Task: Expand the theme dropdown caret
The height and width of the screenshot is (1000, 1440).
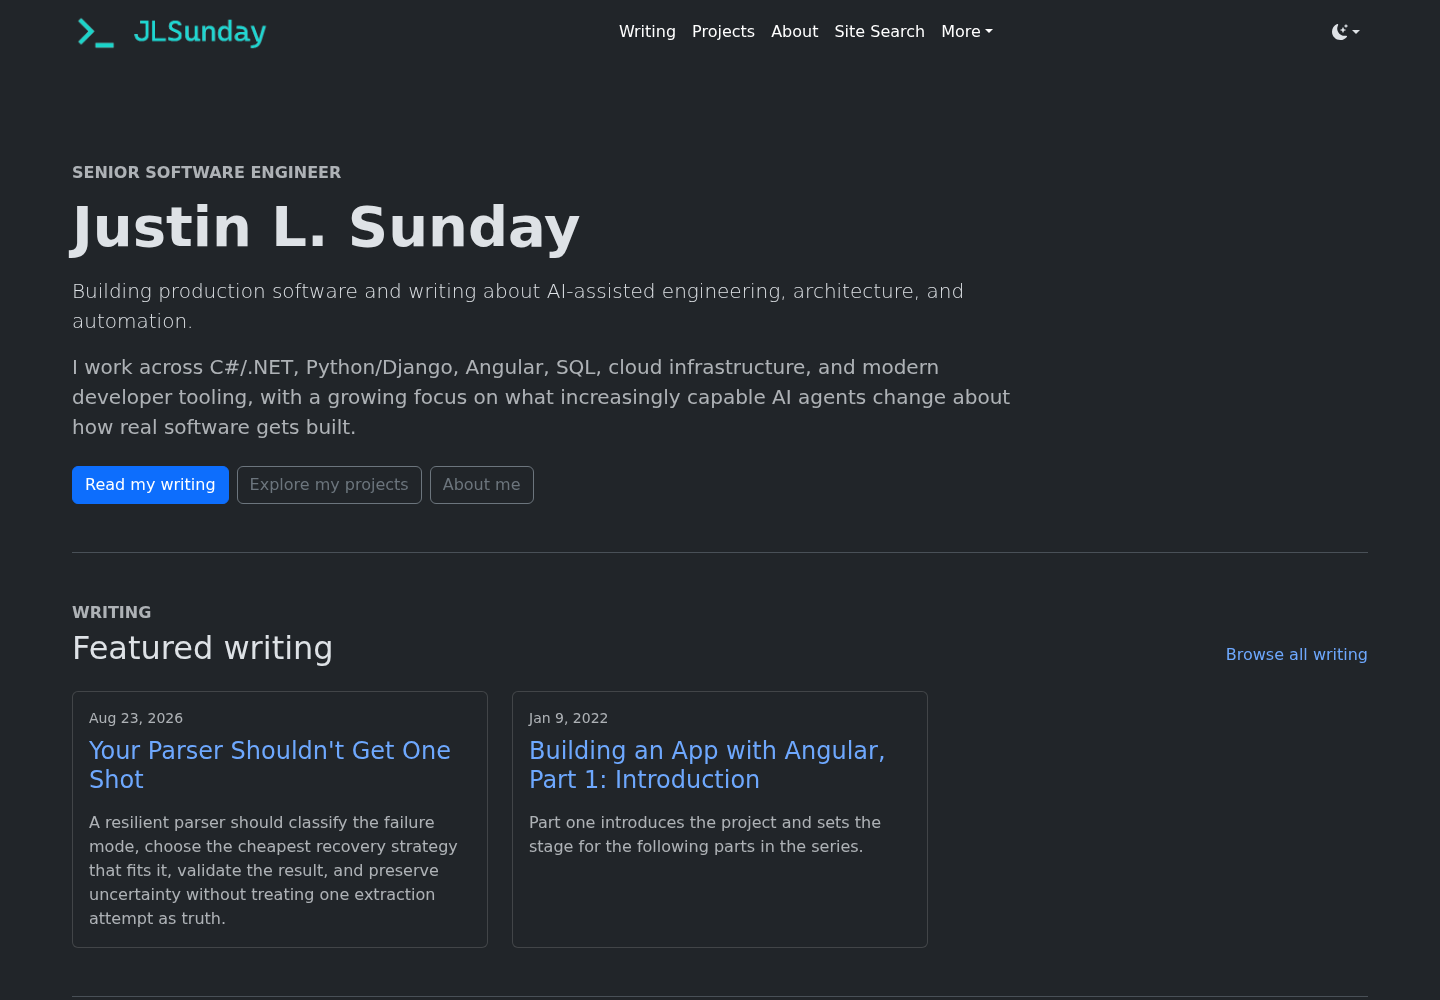Action: pyautogui.click(x=1356, y=32)
